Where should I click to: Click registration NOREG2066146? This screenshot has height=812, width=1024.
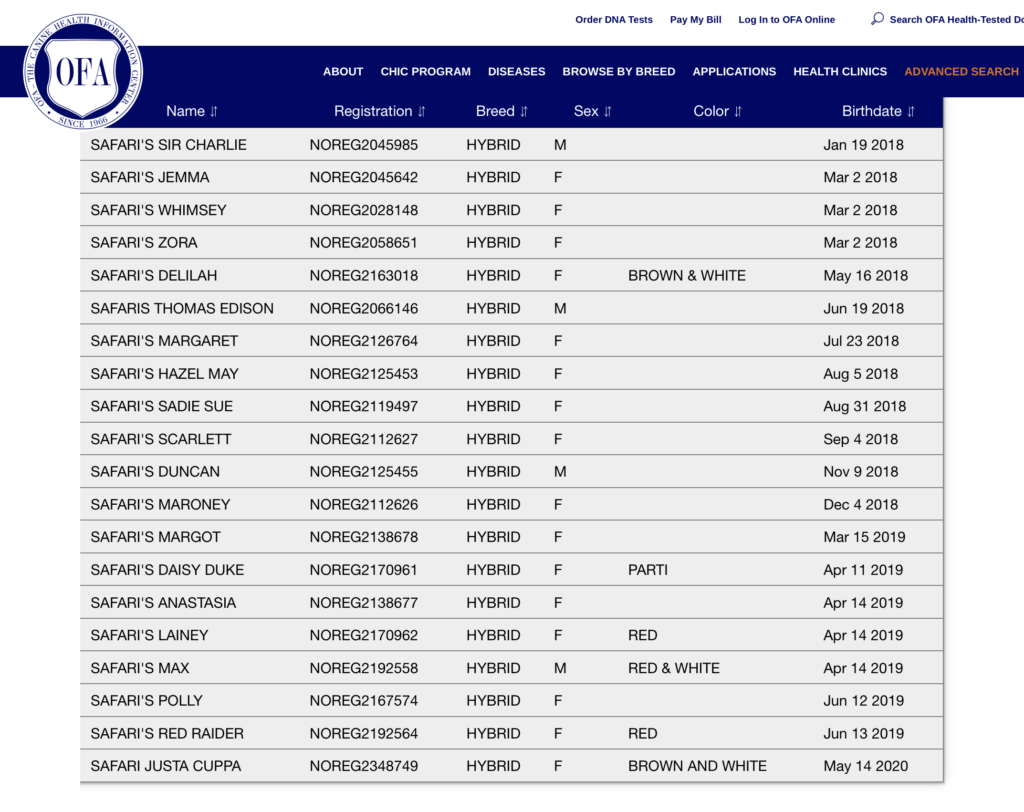(x=364, y=308)
